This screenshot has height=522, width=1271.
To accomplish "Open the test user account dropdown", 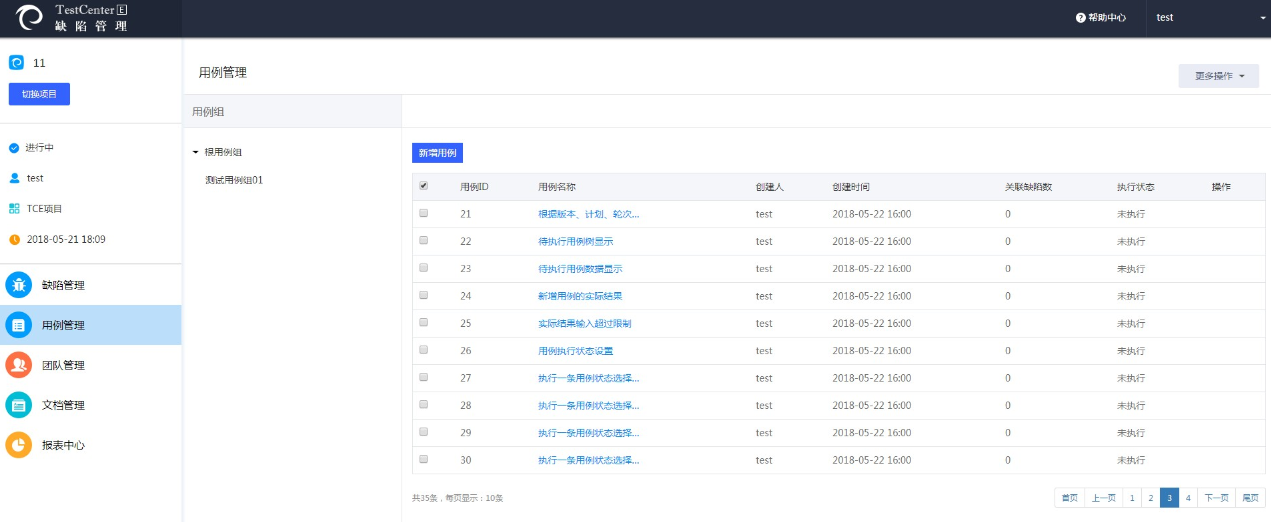I will coord(1207,18).
